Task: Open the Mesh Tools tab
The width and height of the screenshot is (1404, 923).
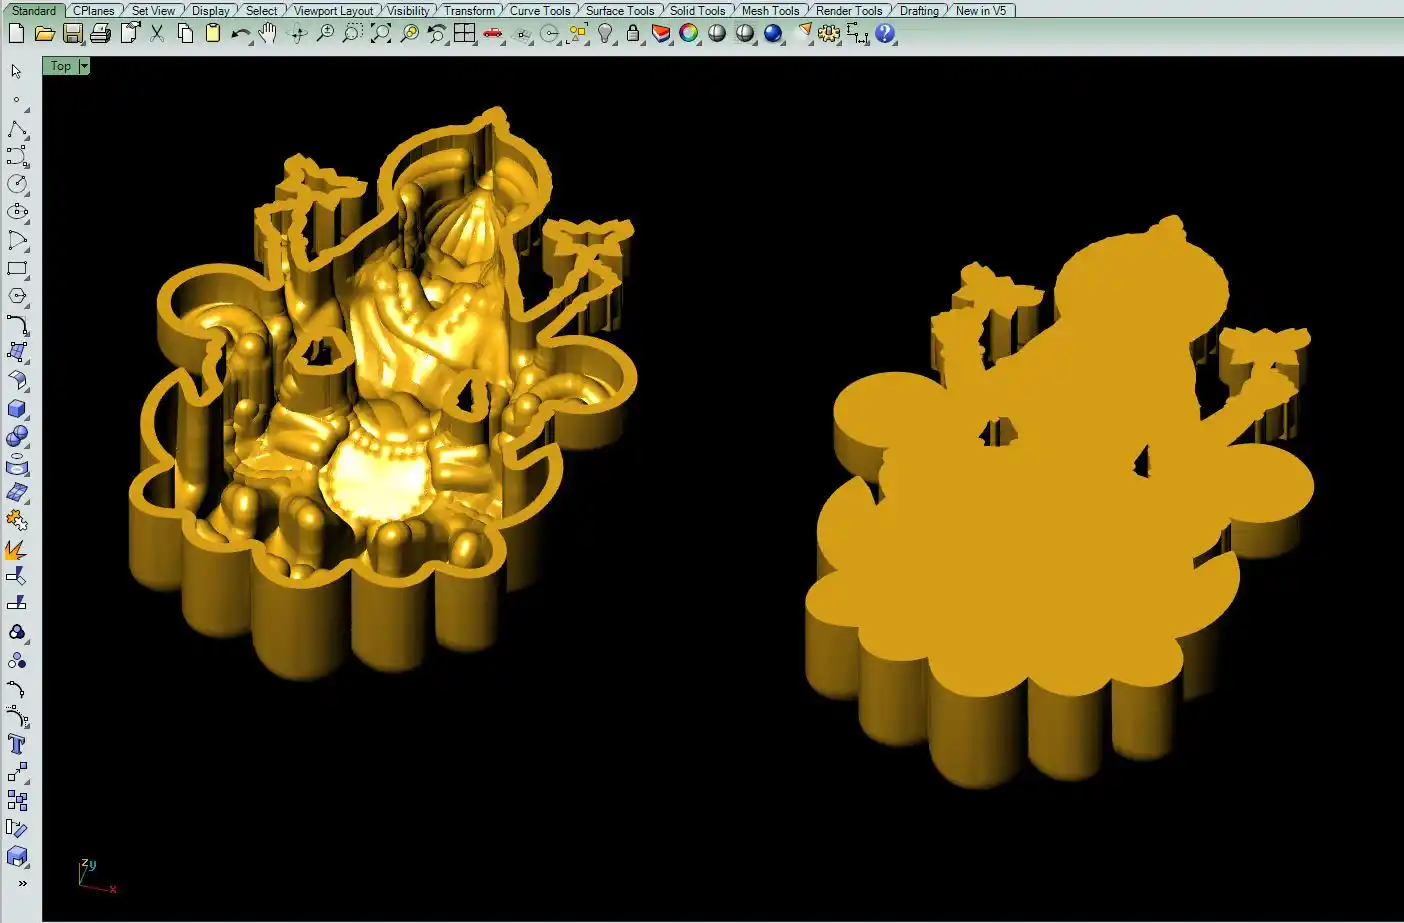Action: click(x=770, y=11)
